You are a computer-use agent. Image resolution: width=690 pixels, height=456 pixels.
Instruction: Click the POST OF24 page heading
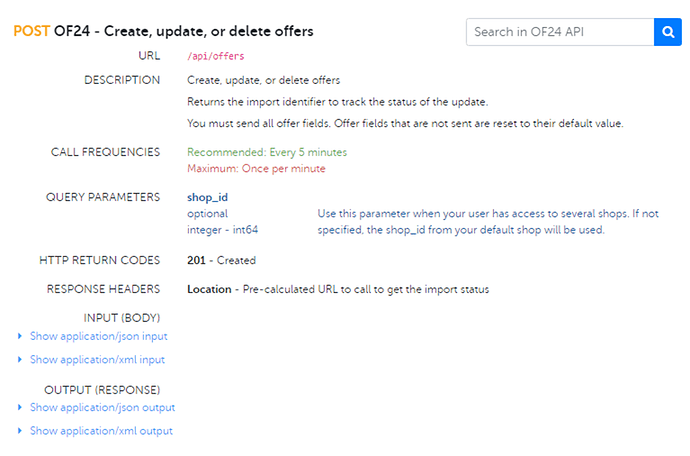[x=163, y=31]
